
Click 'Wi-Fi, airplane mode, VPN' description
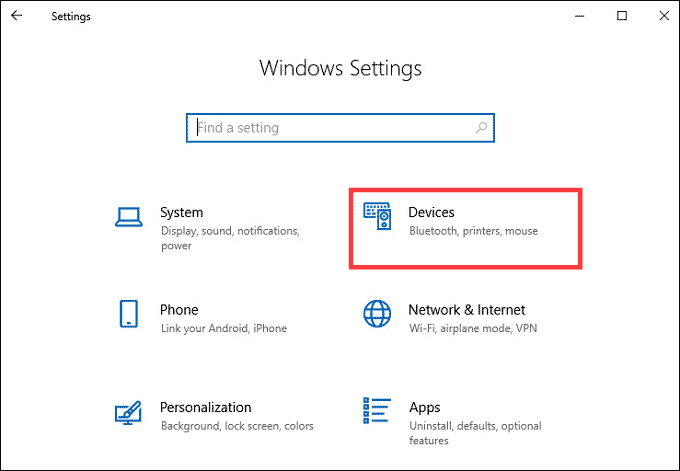[473, 328]
